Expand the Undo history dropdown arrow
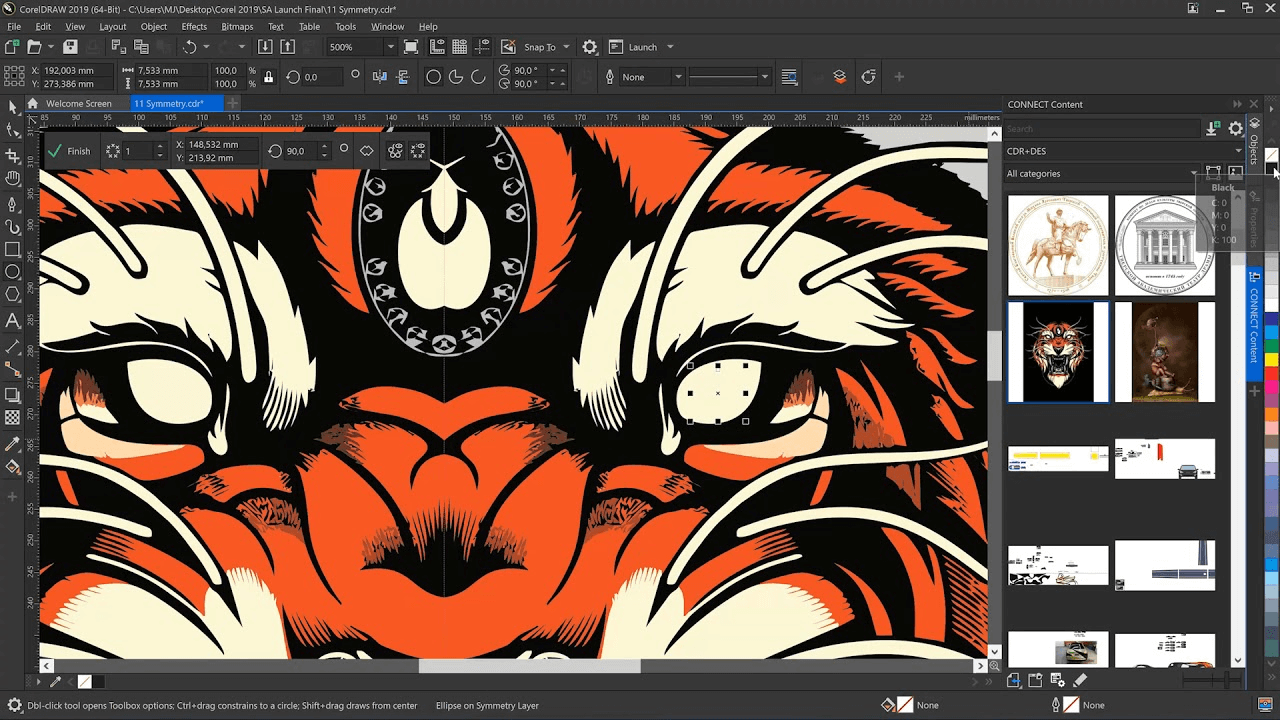Image resolution: width=1280 pixels, height=720 pixels. click(207, 47)
